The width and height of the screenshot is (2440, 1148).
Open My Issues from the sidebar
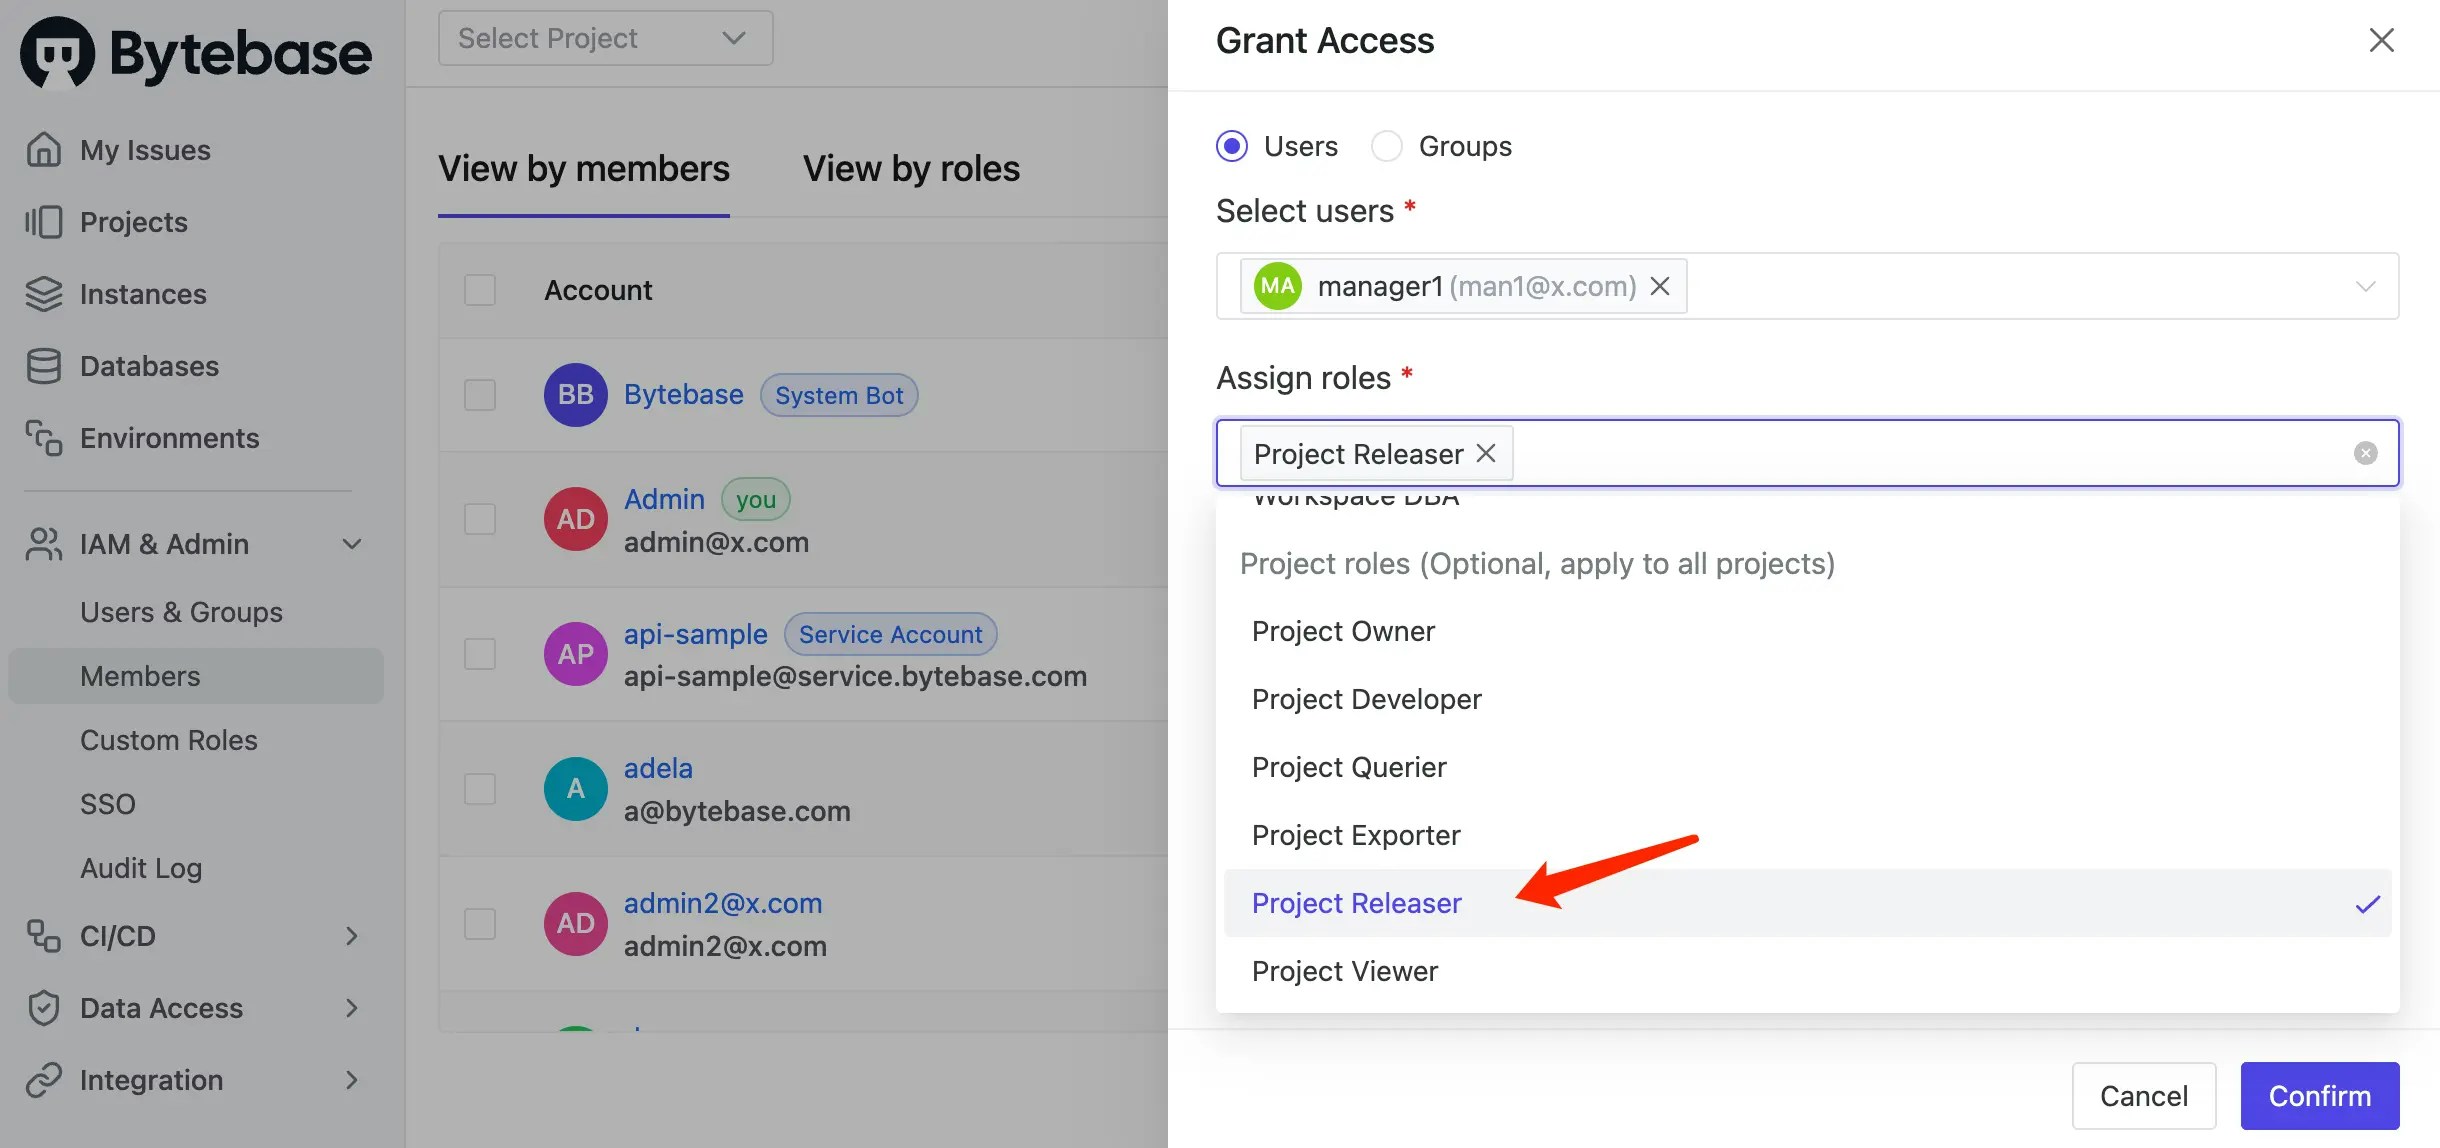pyautogui.click(x=144, y=149)
